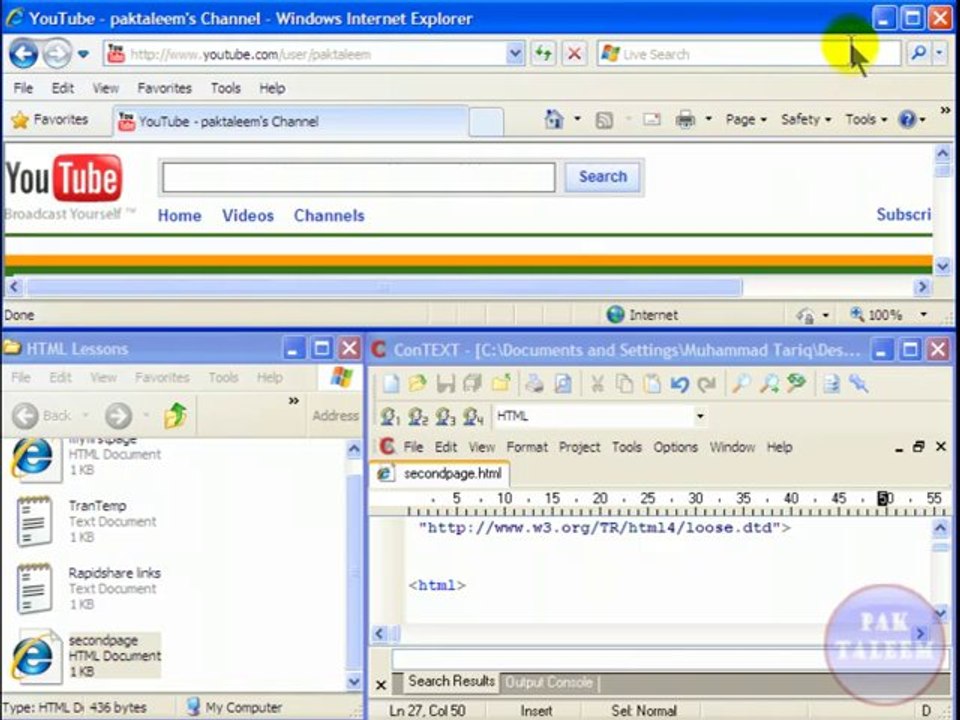The height and width of the screenshot is (720, 960).
Task: Click the Refresh button beside address bar
Action: [543, 54]
